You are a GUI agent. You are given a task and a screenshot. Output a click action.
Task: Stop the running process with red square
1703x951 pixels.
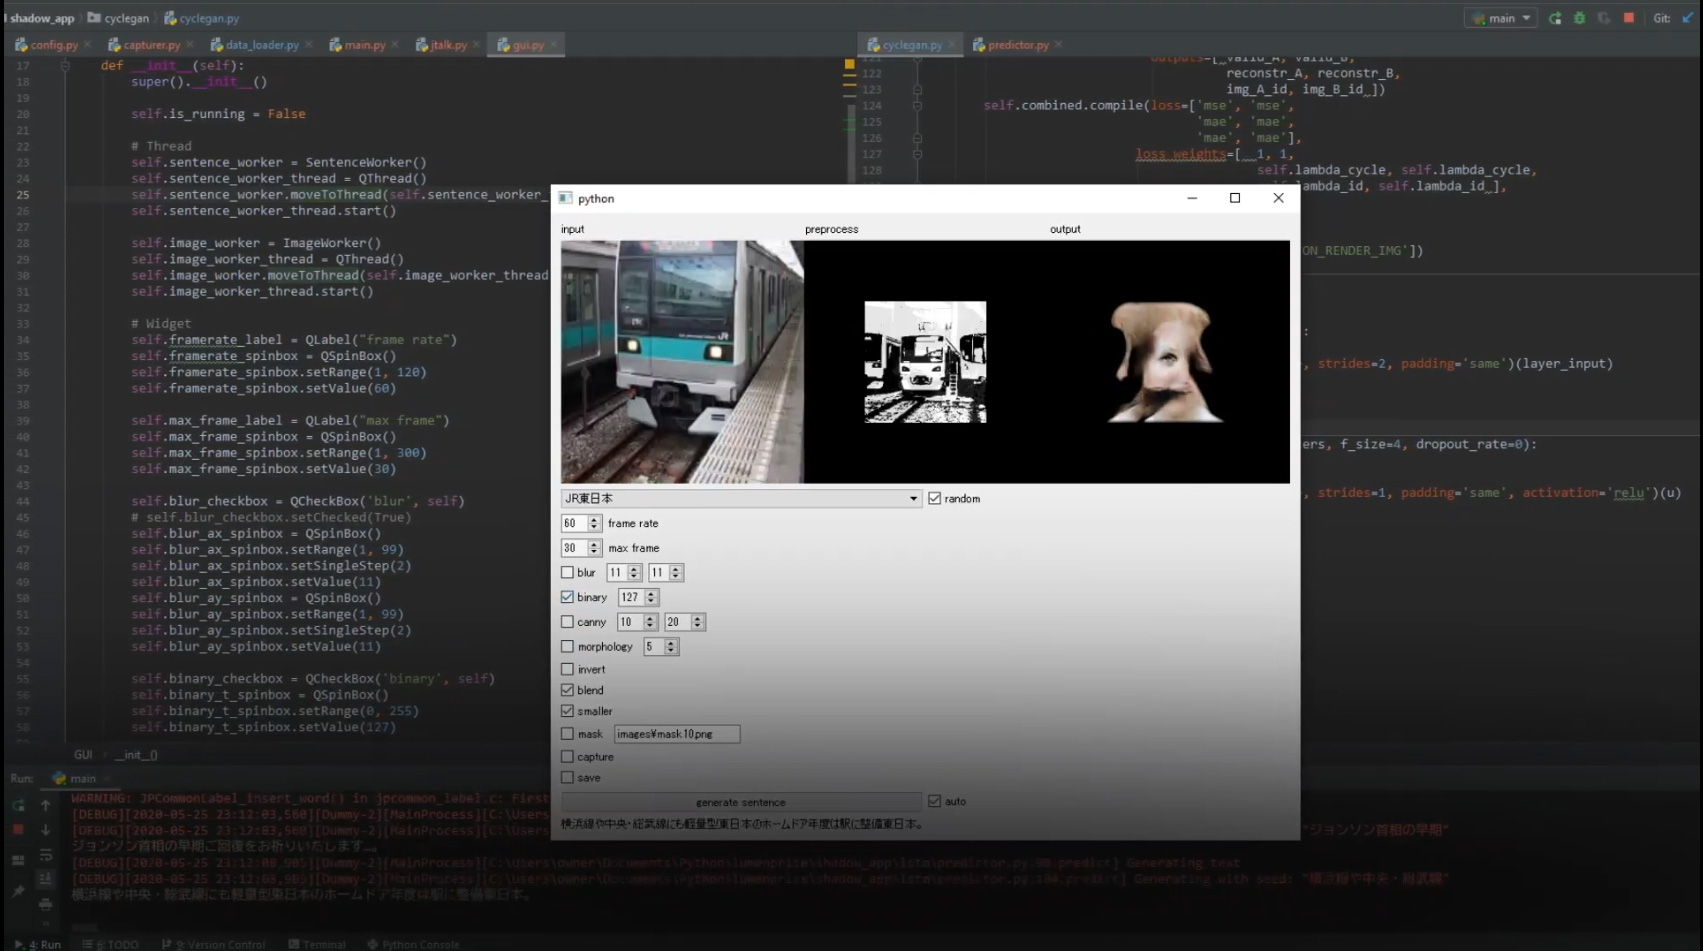point(1629,18)
